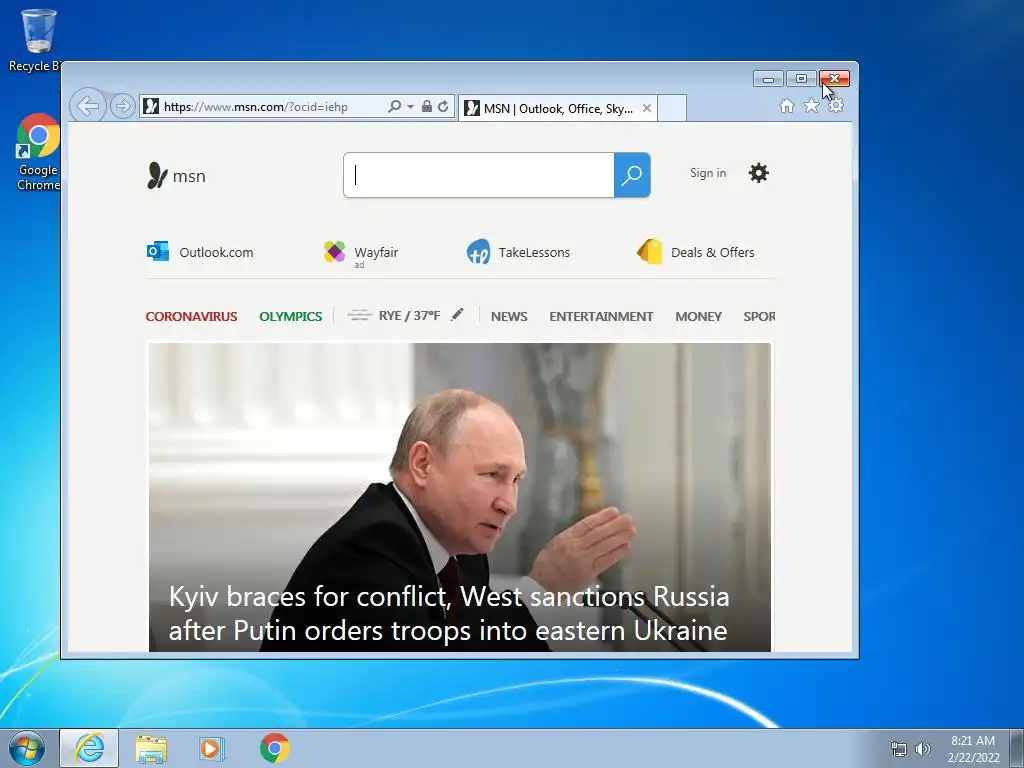Switch to the MSN | Outlook, Office tab

click(557, 108)
